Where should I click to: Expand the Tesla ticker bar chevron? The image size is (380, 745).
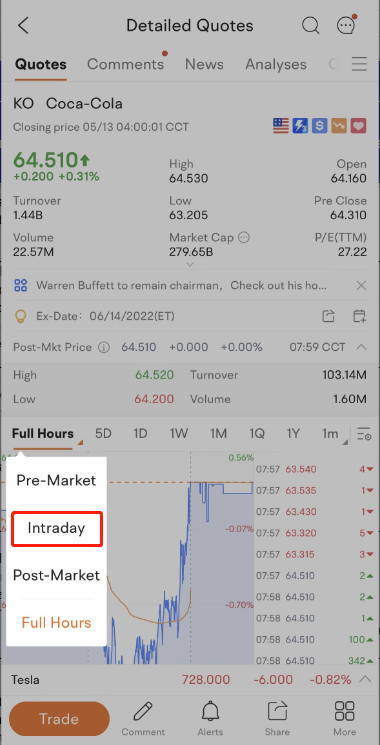364,679
